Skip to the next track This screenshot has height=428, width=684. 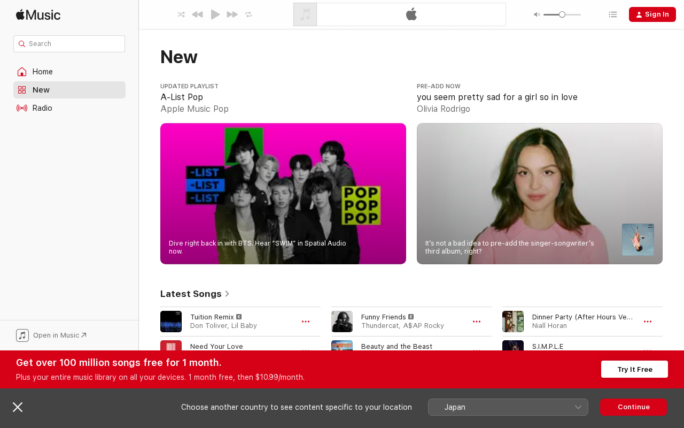click(x=232, y=14)
